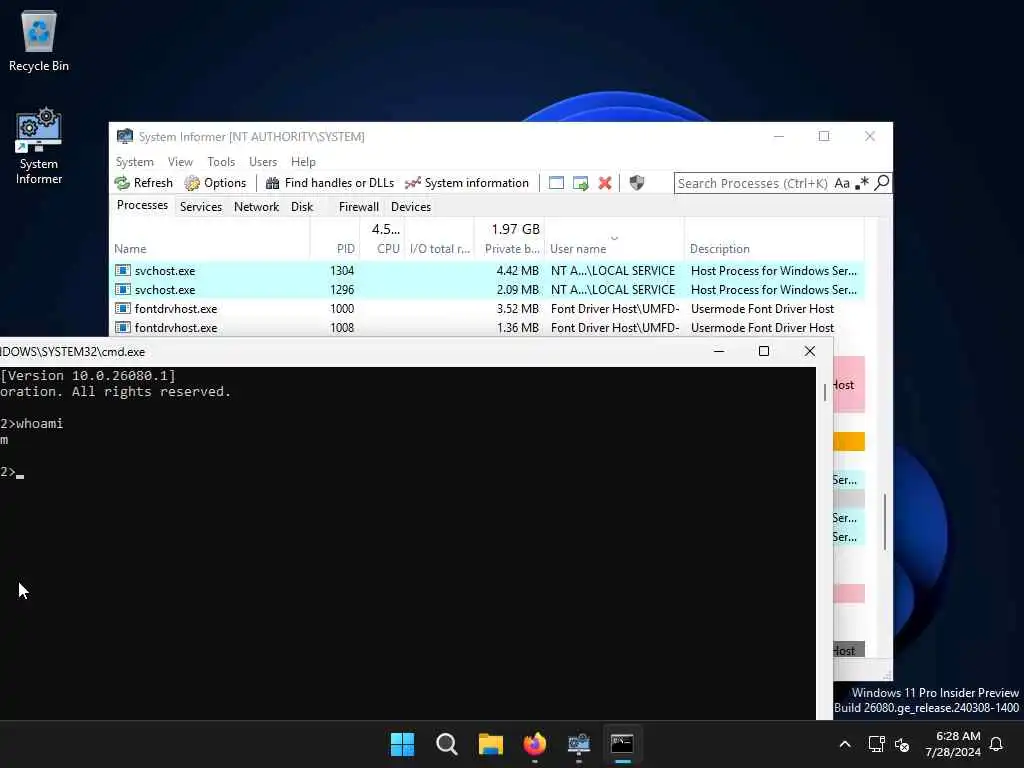
Task: Open the Tools menu
Action: pos(221,161)
